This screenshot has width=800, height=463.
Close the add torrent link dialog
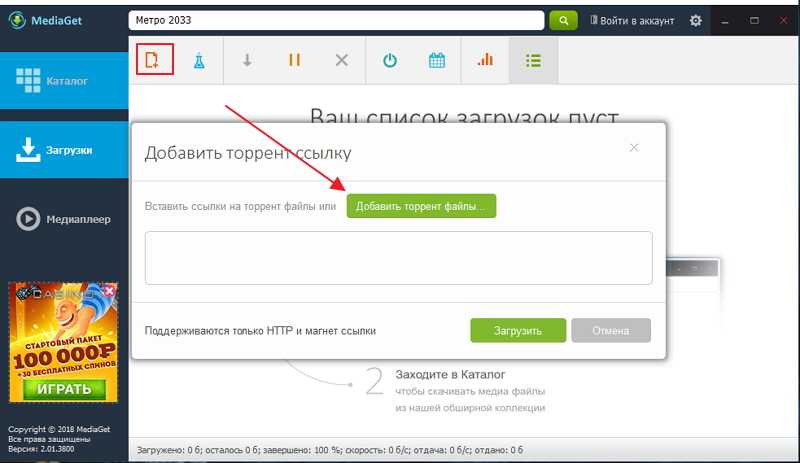pyautogui.click(x=634, y=148)
